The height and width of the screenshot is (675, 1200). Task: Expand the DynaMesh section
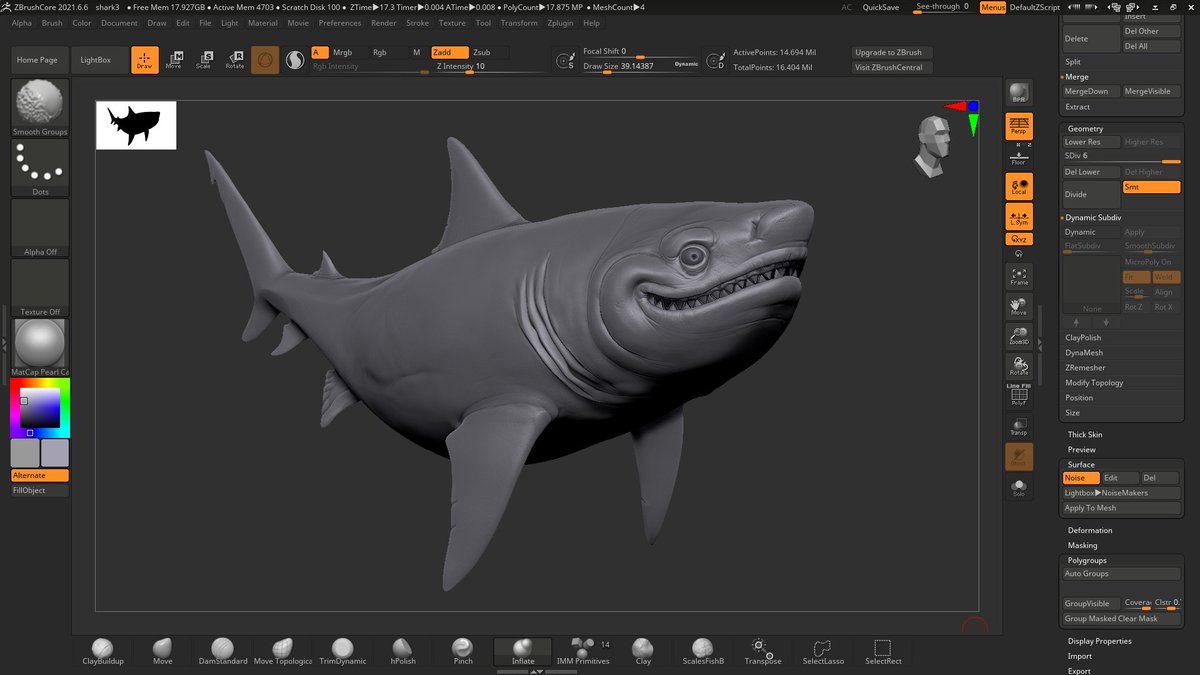pos(1084,353)
